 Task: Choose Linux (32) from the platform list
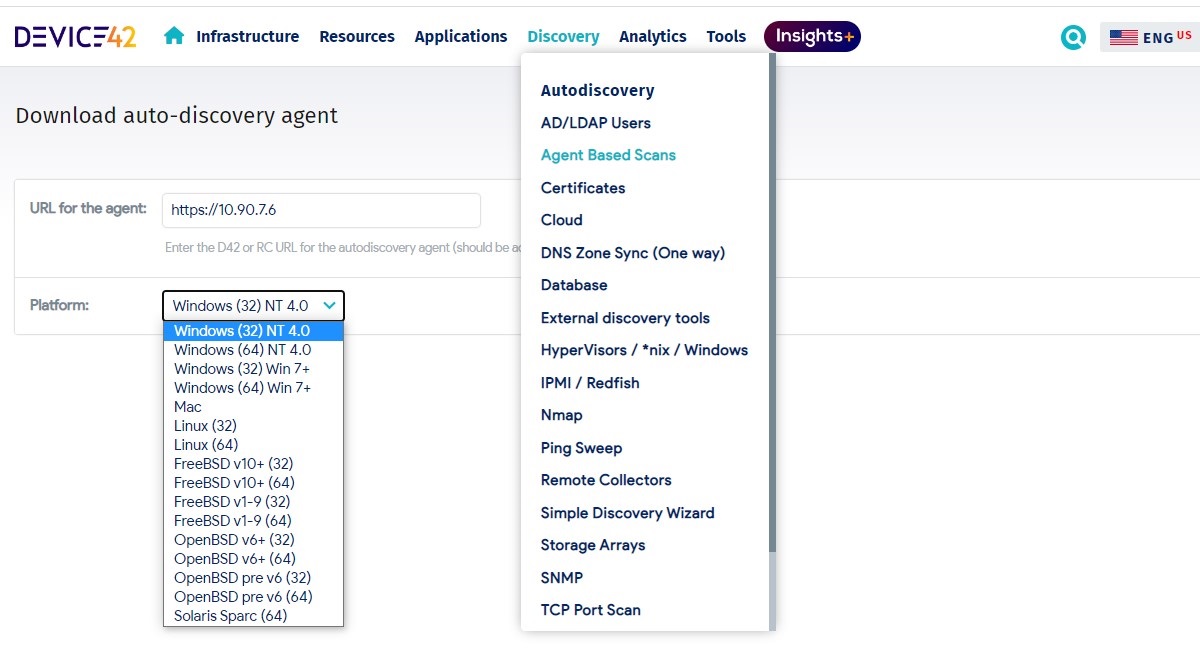tap(253, 426)
